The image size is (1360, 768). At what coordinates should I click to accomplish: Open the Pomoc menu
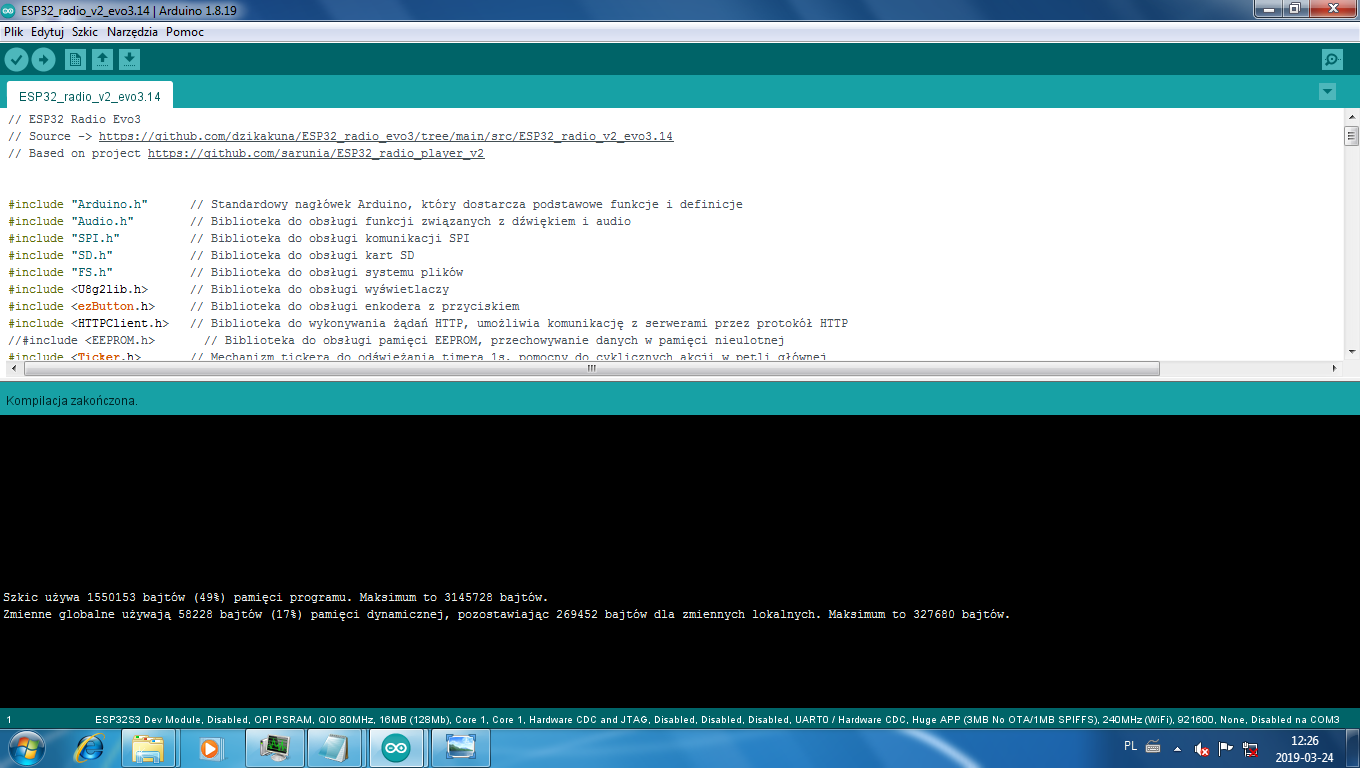(x=185, y=32)
